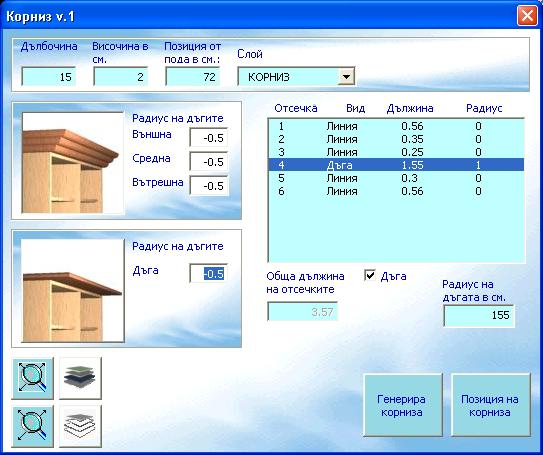This screenshot has height=455, width=543.
Task: Select segment 5 Линия with length 0.3
Action: pyautogui.click(x=396, y=178)
